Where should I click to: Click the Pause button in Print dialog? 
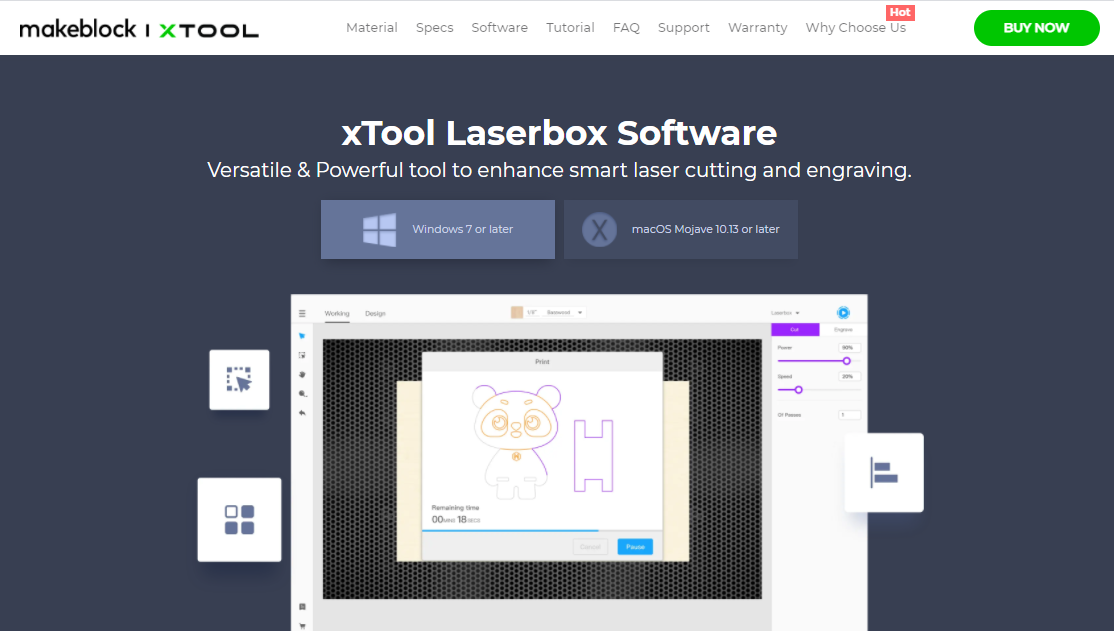[635, 546]
